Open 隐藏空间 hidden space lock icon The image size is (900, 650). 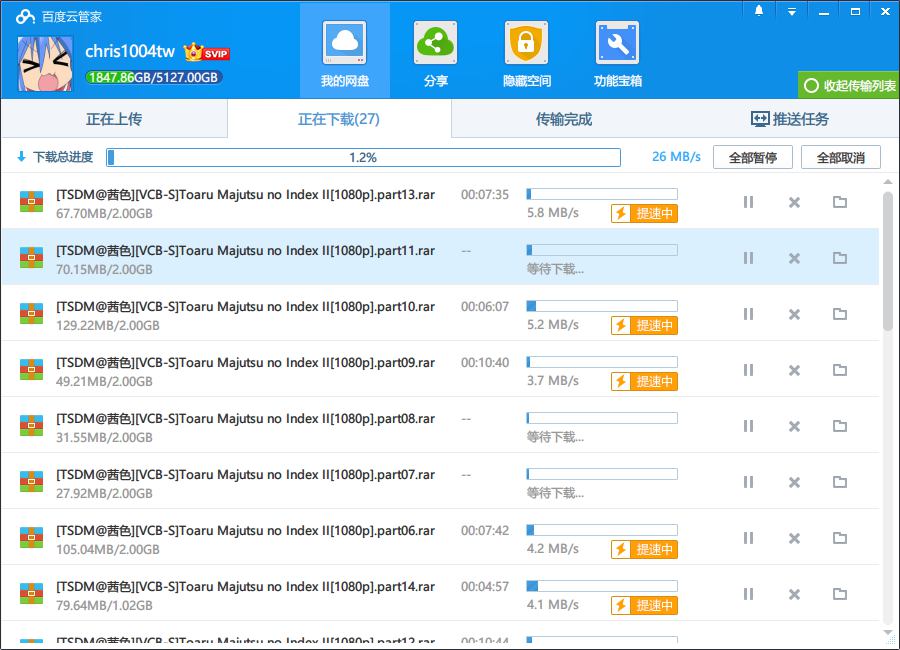526,43
